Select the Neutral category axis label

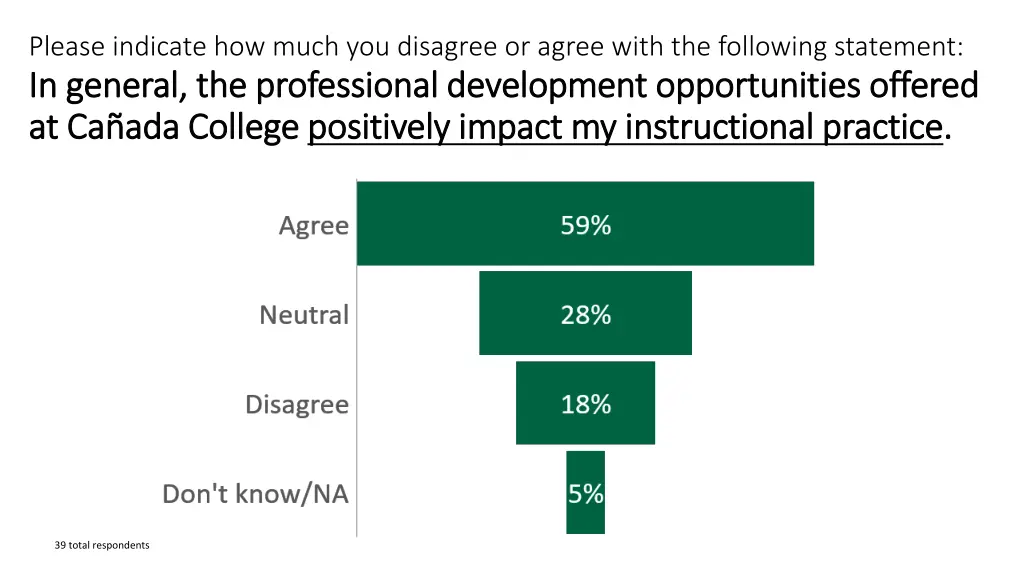tap(304, 315)
